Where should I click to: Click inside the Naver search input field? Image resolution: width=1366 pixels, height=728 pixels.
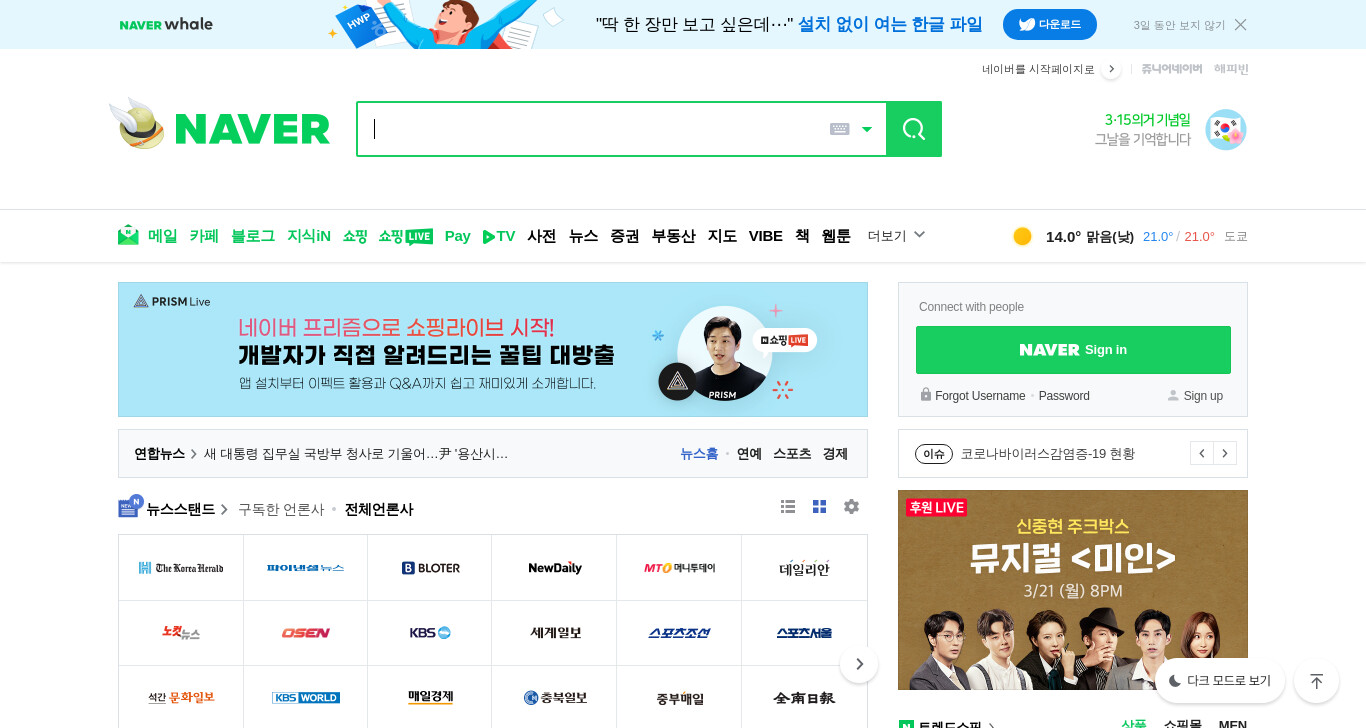point(595,129)
